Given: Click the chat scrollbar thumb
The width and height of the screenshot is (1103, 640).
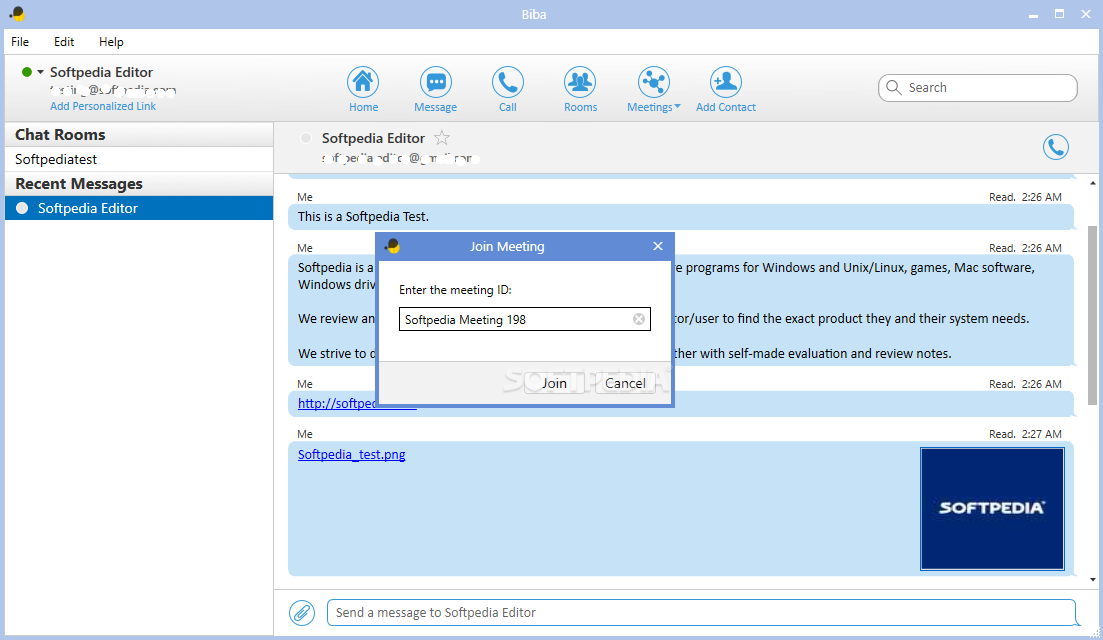Looking at the screenshot, I should pos(1092,315).
